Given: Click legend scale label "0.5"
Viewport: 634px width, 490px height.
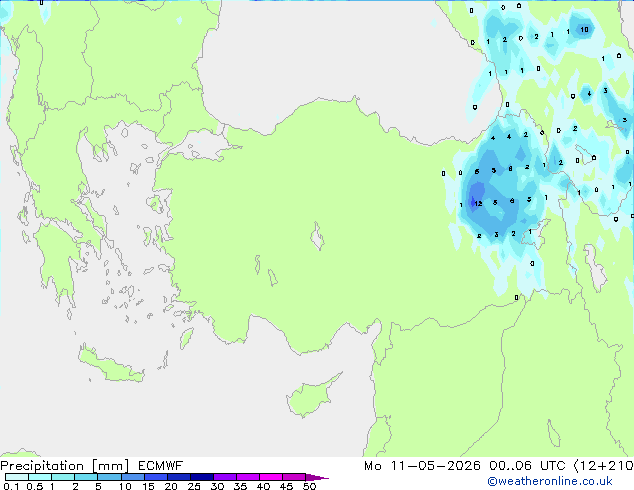Looking at the screenshot, I should tap(35, 486).
